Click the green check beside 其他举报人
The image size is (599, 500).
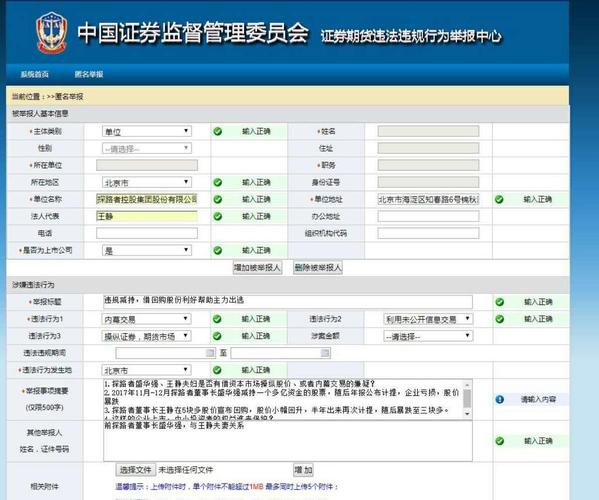pyautogui.click(x=499, y=441)
